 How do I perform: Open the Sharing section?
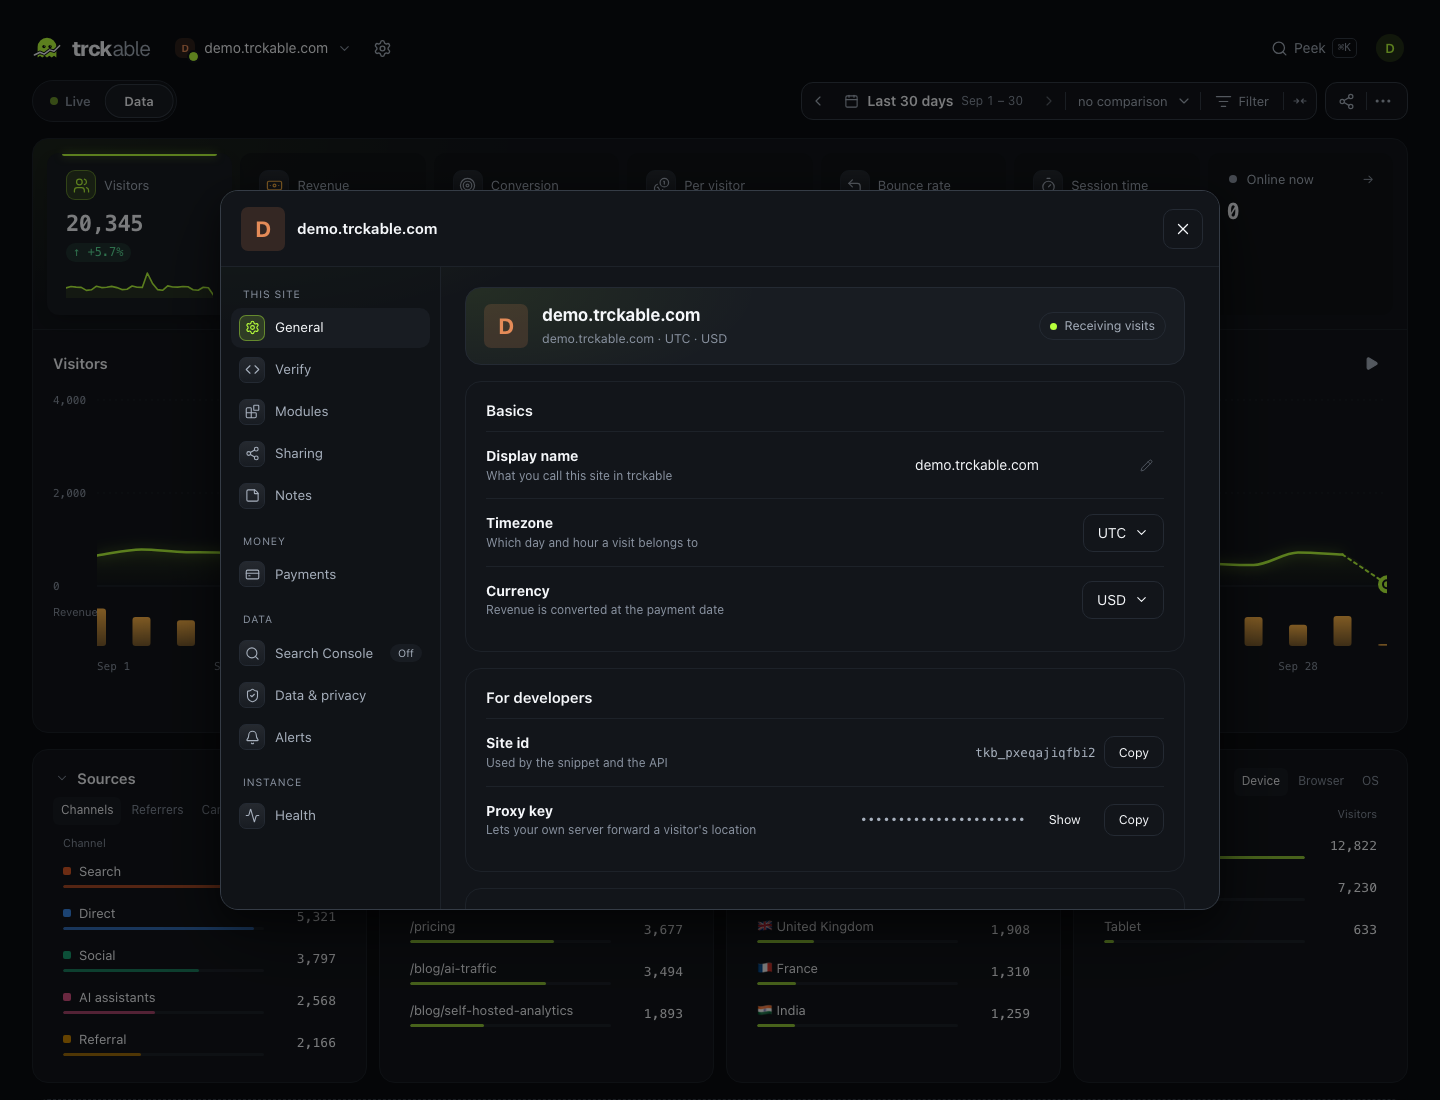[331, 454]
